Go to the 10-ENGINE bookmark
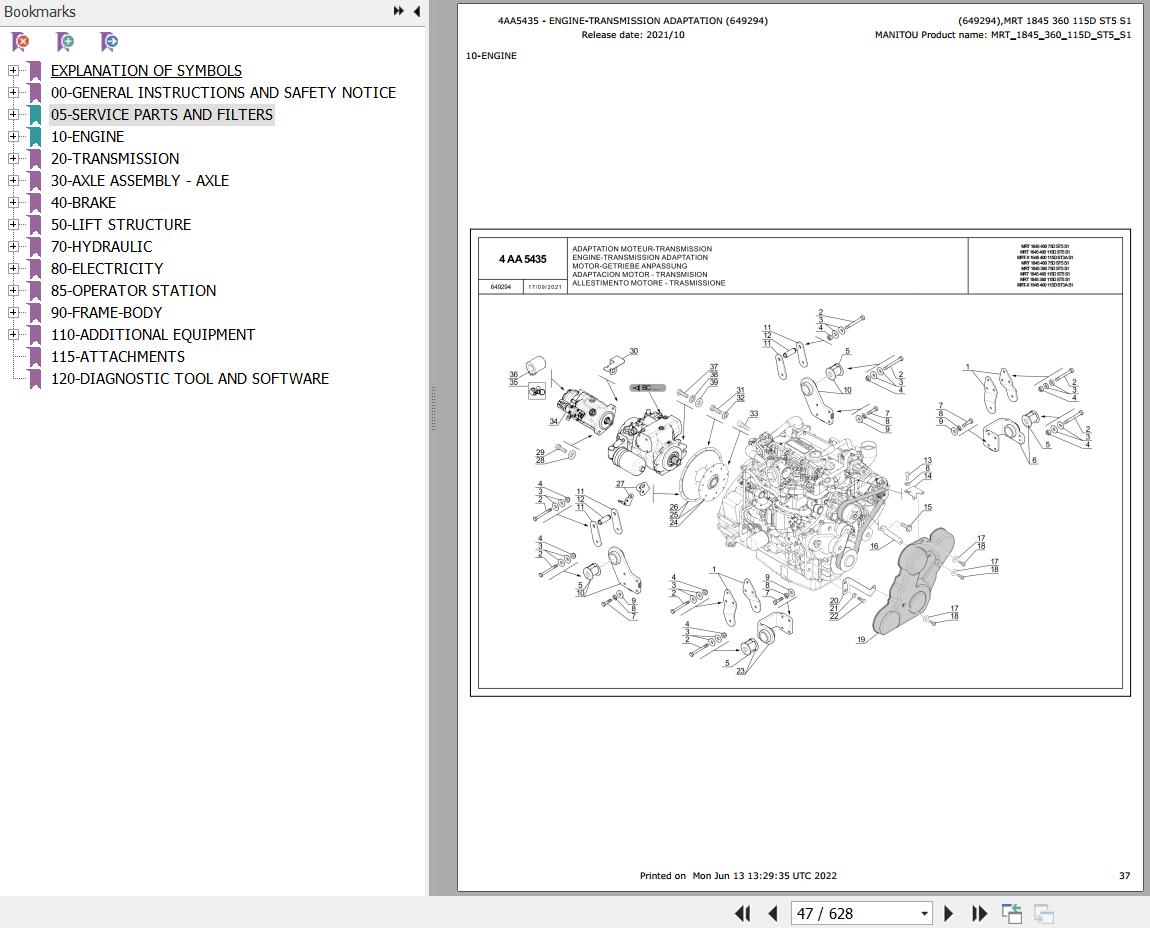Viewport: 1150px width, 928px height. point(87,136)
